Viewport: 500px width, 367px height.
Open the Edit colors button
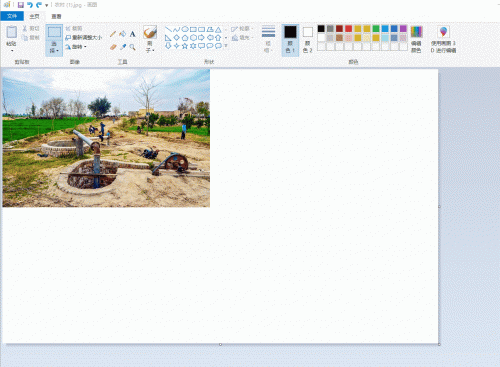coord(416,40)
